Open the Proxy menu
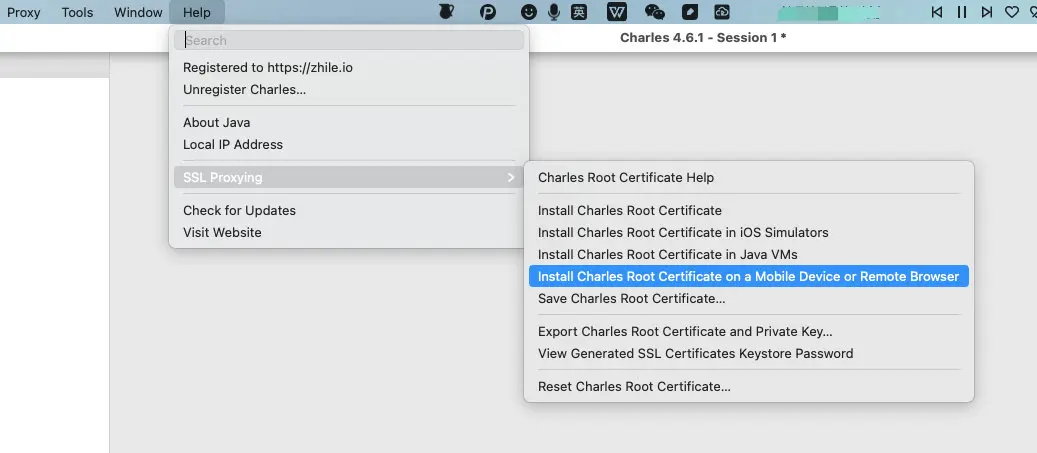Image resolution: width=1037 pixels, height=453 pixels. [24, 12]
